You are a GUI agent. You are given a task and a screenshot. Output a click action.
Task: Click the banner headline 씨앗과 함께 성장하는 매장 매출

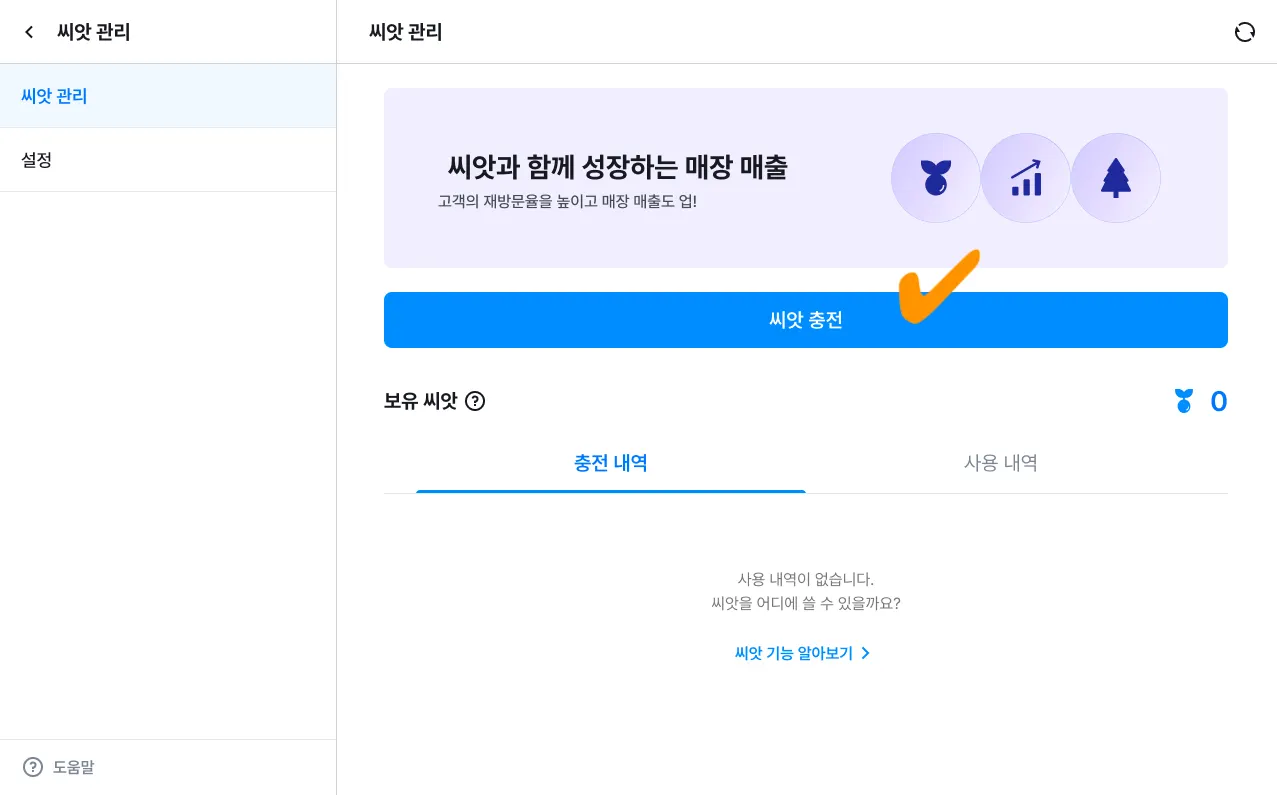point(617,166)
